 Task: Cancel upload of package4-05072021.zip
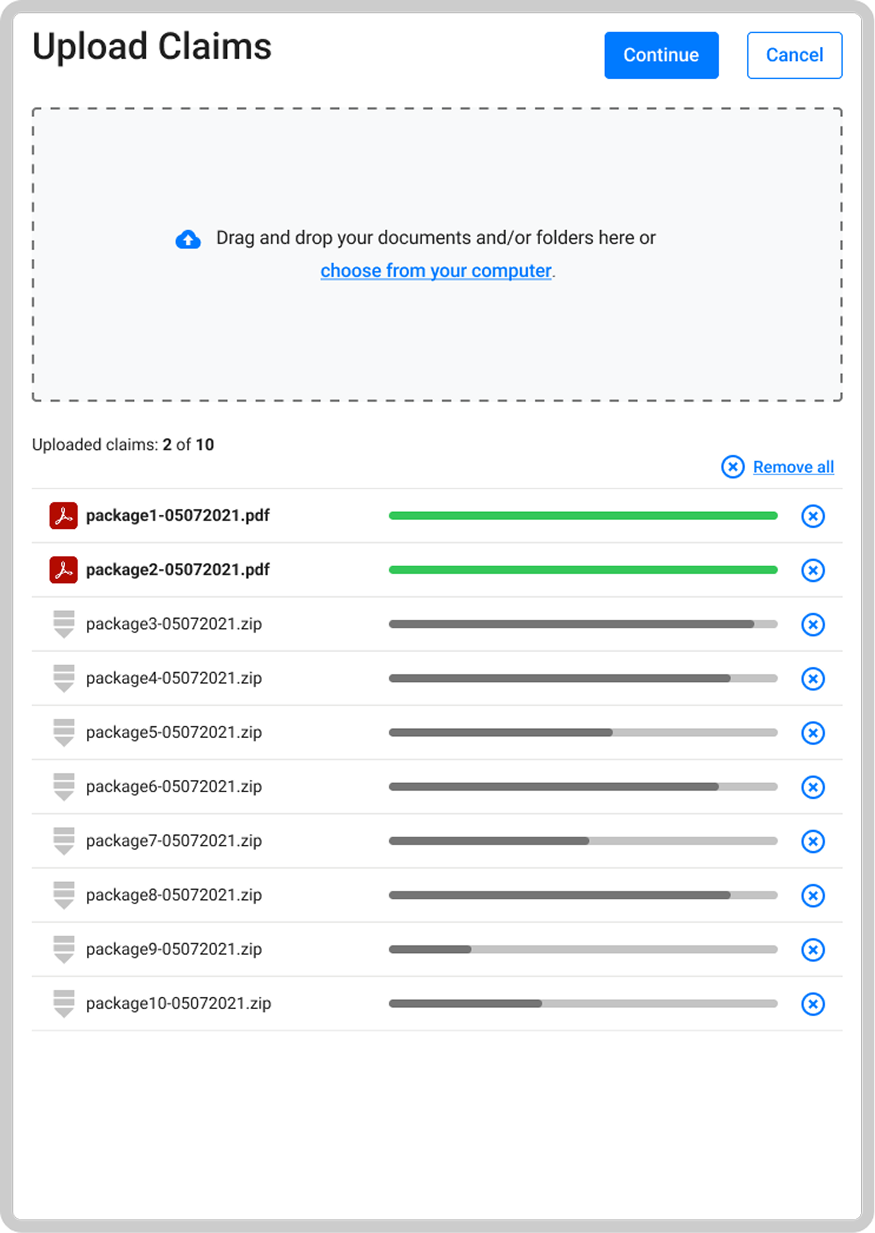coord(813,679)
